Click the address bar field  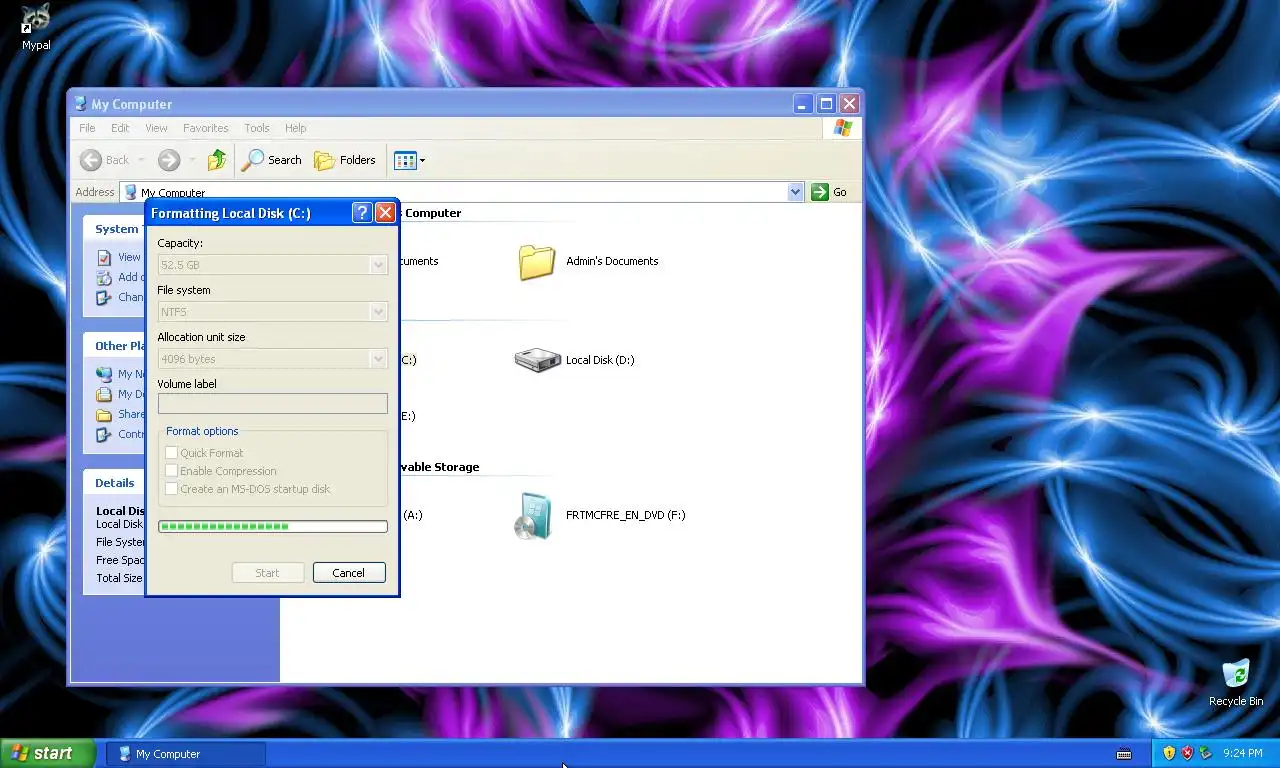pyautogui.click(x=461, y=192)
